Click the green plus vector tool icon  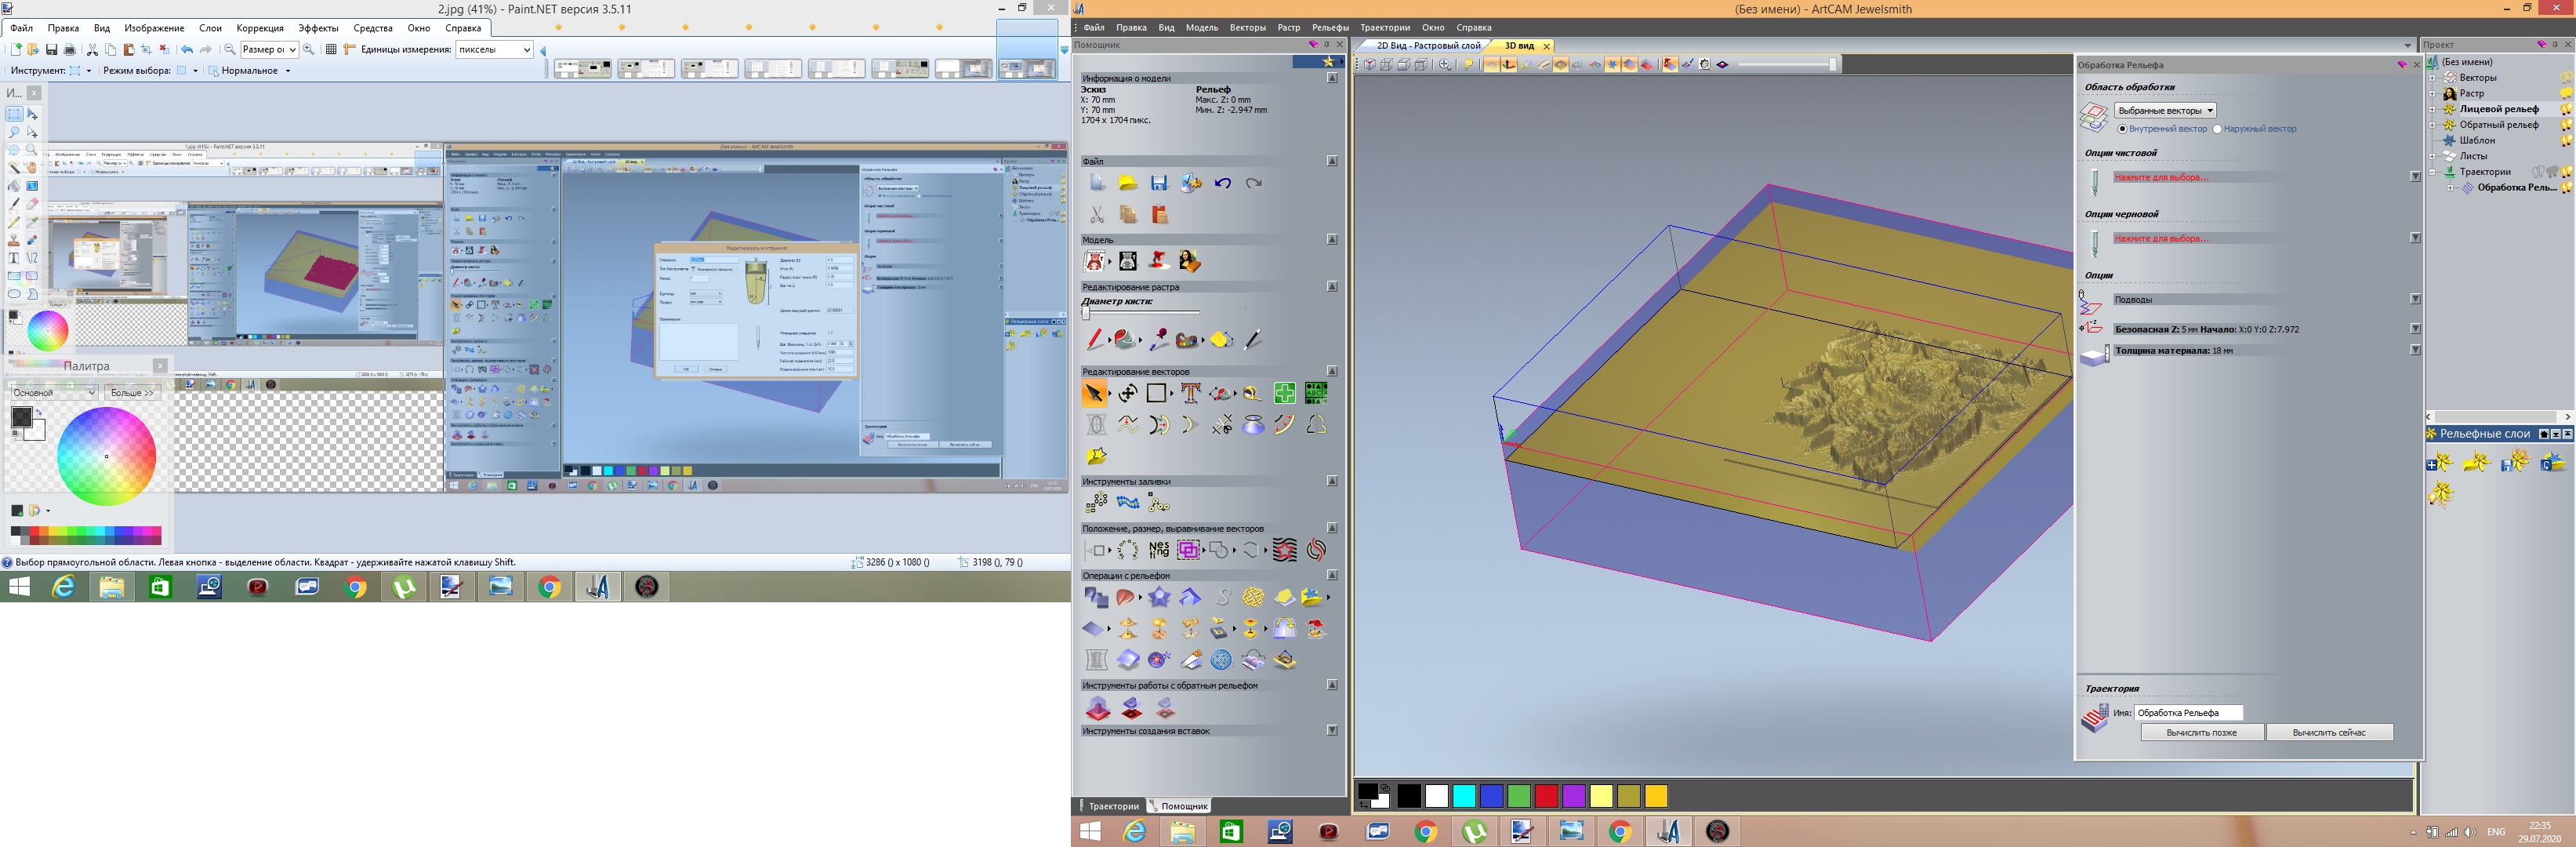point(1284,393)
